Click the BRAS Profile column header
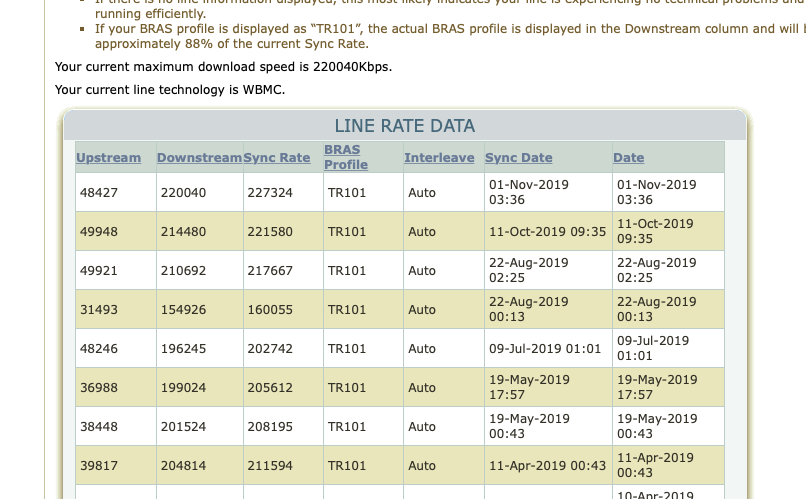The image size is (806, 499). (x=346, y=157)
